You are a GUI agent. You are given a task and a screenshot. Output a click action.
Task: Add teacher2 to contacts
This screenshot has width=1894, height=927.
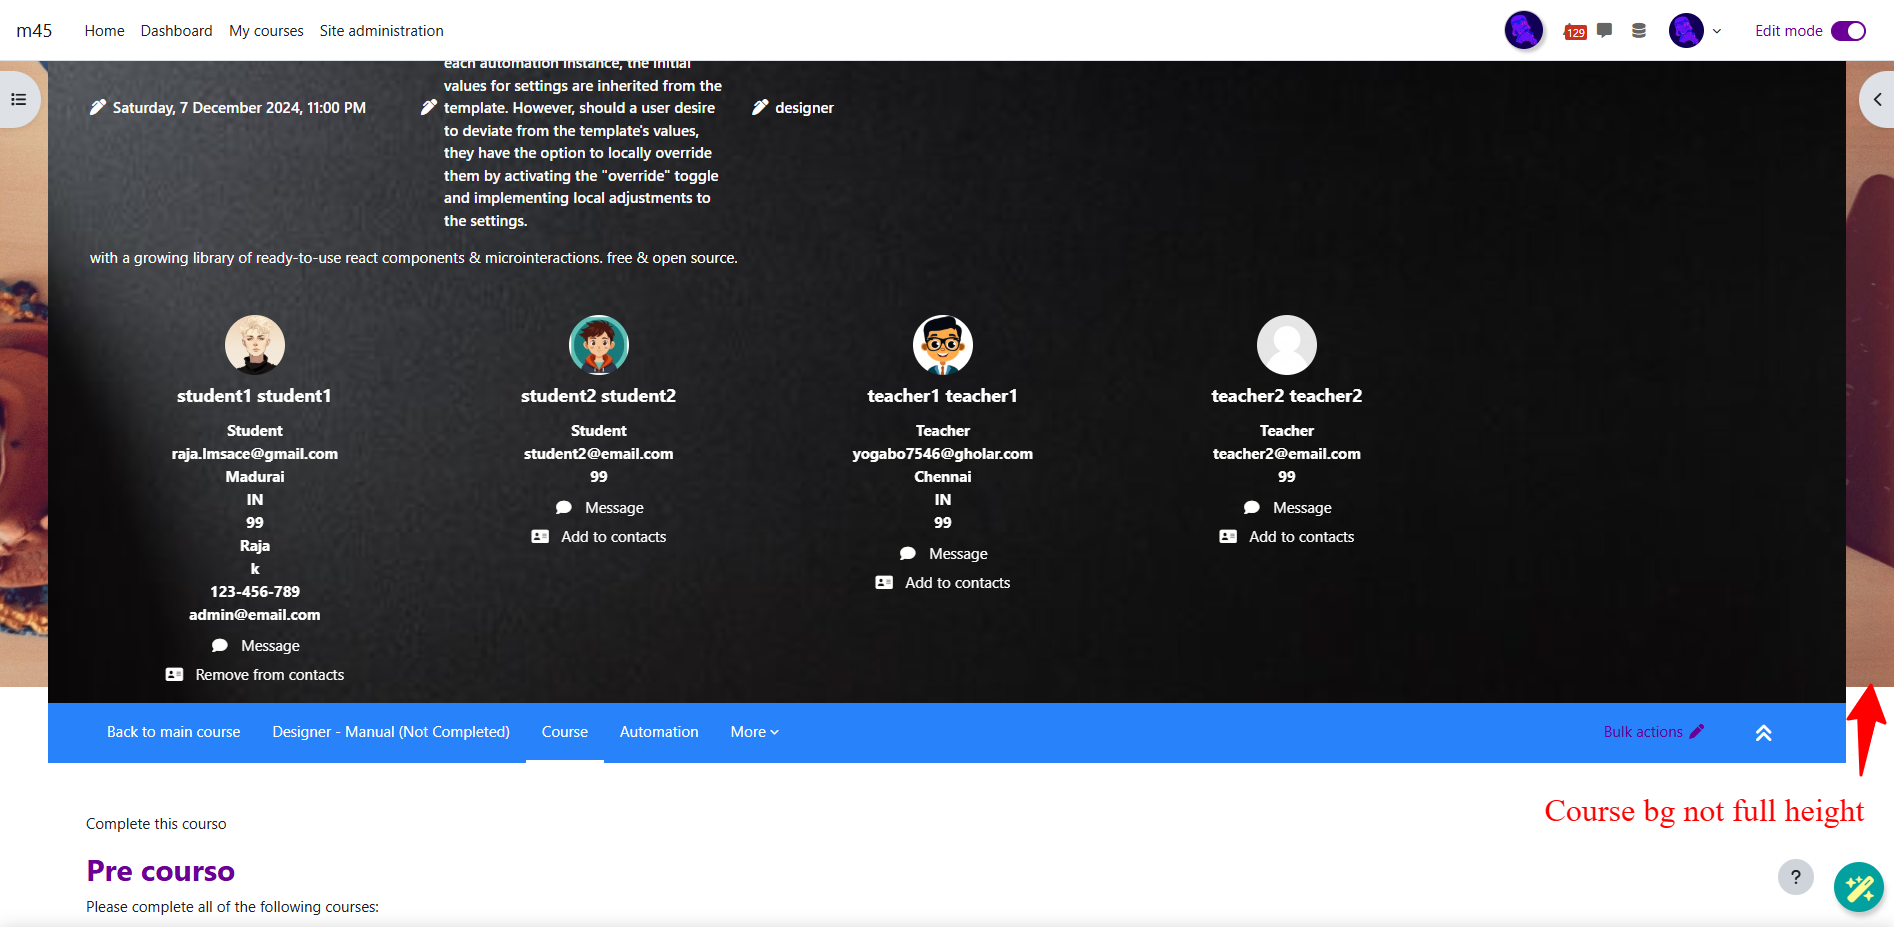(1301, 537)
